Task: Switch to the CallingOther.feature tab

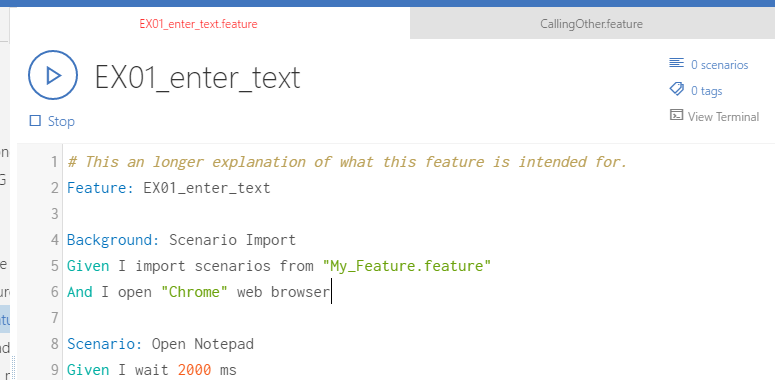Action: [x=592, y=24]
